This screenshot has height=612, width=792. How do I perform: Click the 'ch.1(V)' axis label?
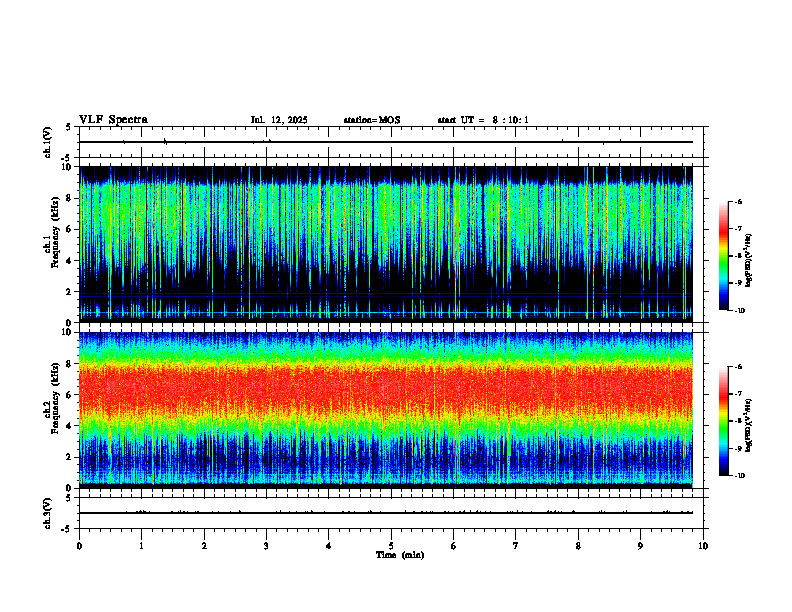[x=47, y=142]
